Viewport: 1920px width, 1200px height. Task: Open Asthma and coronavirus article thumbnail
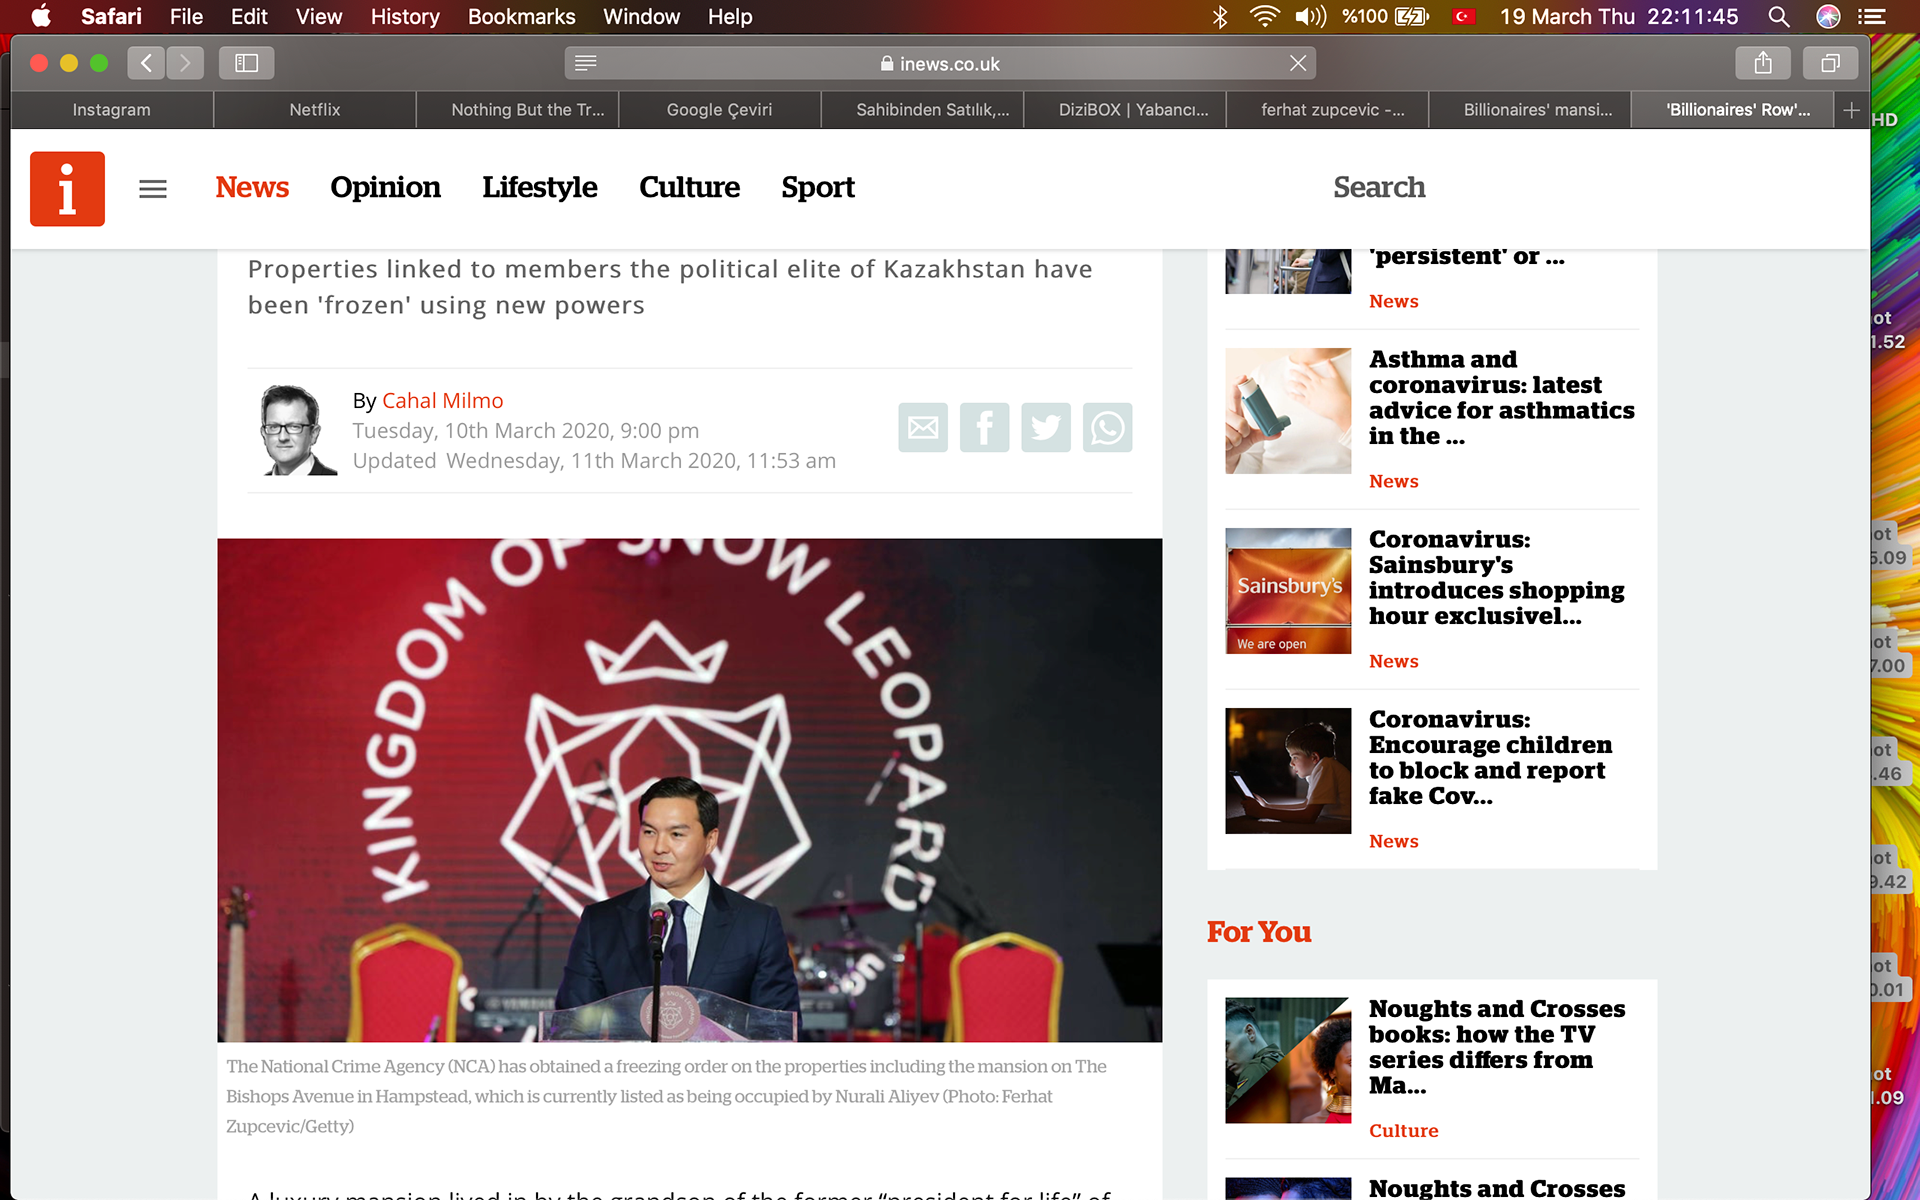point(1288,411)
